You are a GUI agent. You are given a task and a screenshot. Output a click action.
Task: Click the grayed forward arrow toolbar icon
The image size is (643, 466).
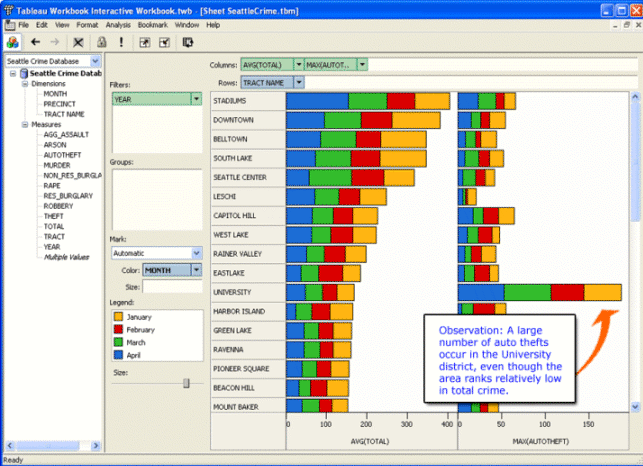(55, 42)
